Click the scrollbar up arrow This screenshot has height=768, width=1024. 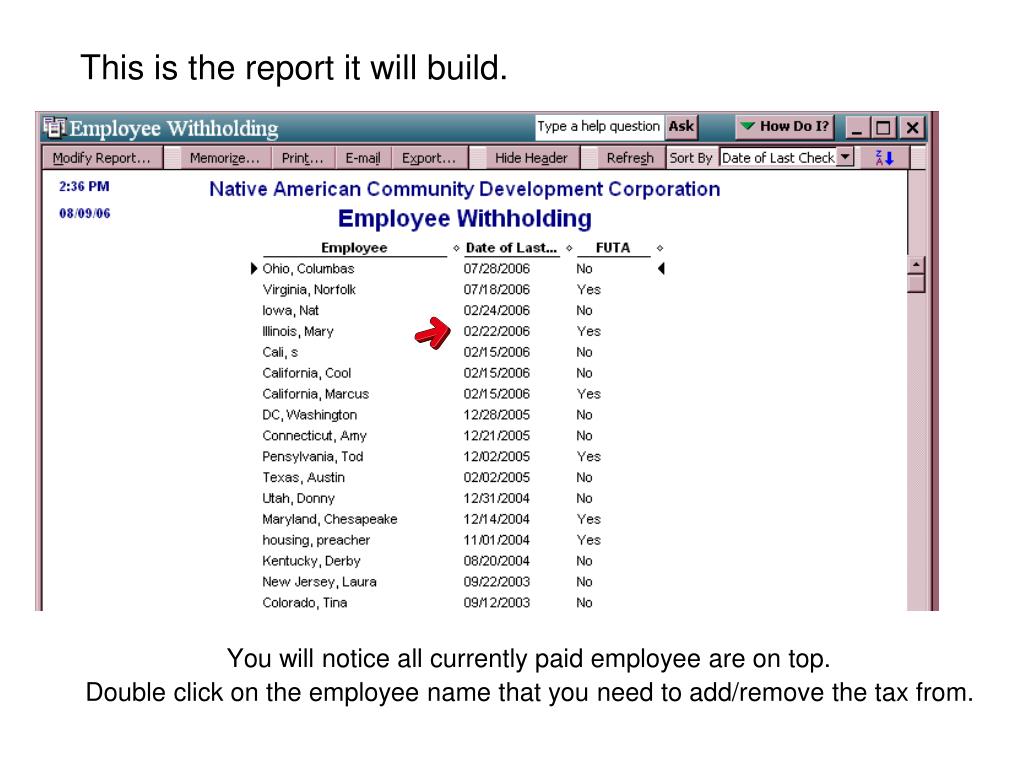(916, 265)
